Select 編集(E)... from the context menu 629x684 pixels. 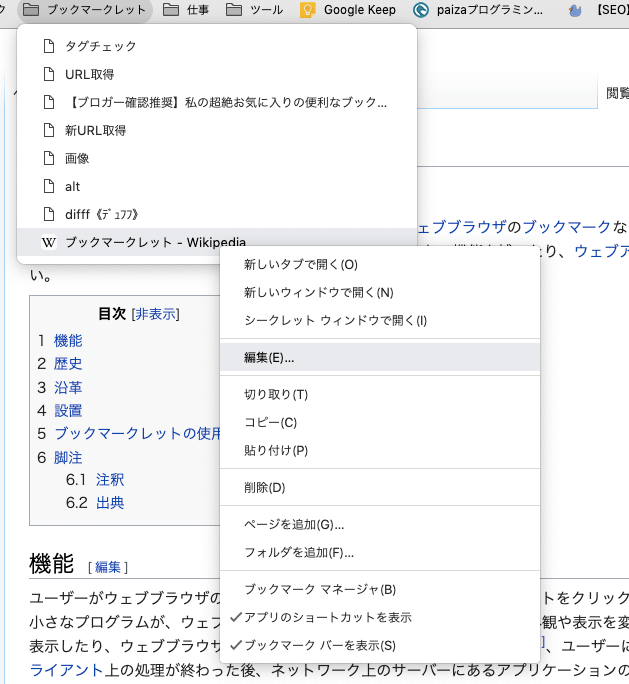tap(269, 357)
